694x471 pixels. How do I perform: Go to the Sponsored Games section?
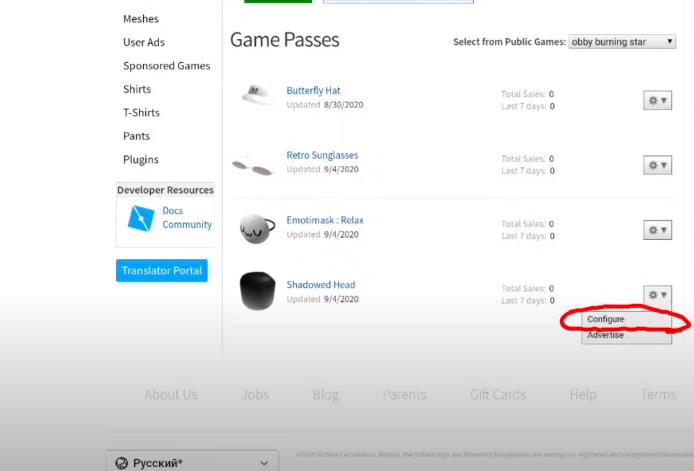[x=167, y=66]
